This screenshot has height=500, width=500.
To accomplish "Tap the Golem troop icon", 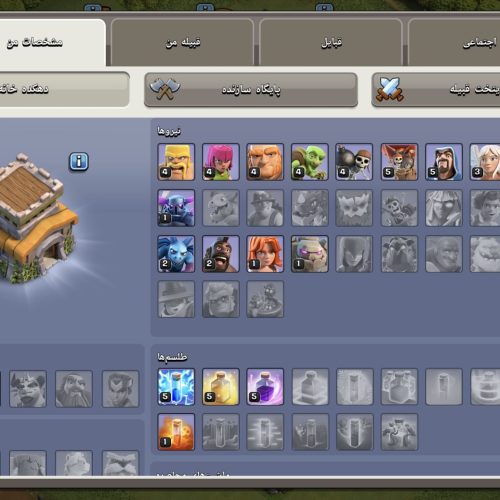I will click(310, 254).
